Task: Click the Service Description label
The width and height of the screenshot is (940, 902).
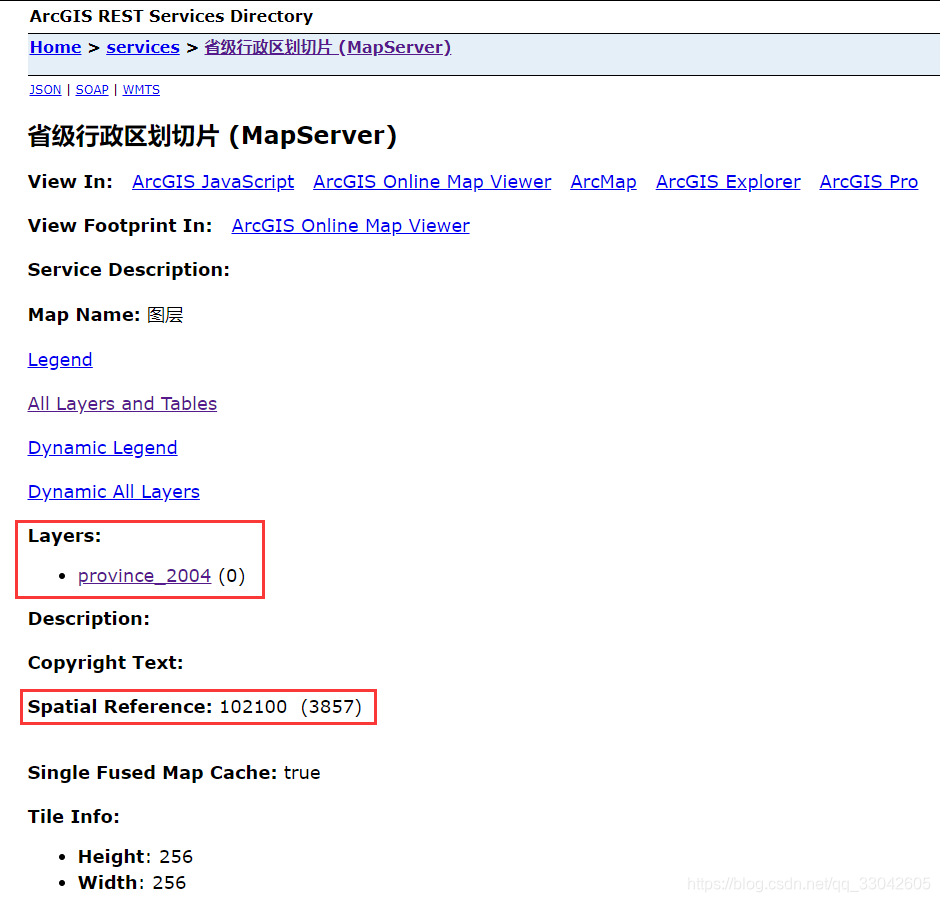Action: [128, 270]
